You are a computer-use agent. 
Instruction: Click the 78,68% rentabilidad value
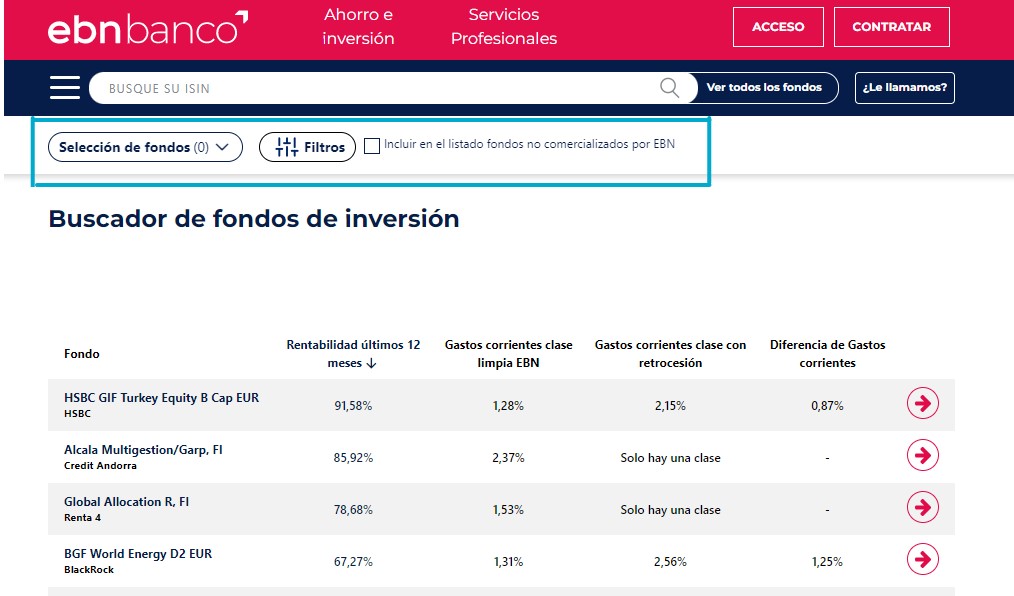pyautogui.click(x=353, y=510)
